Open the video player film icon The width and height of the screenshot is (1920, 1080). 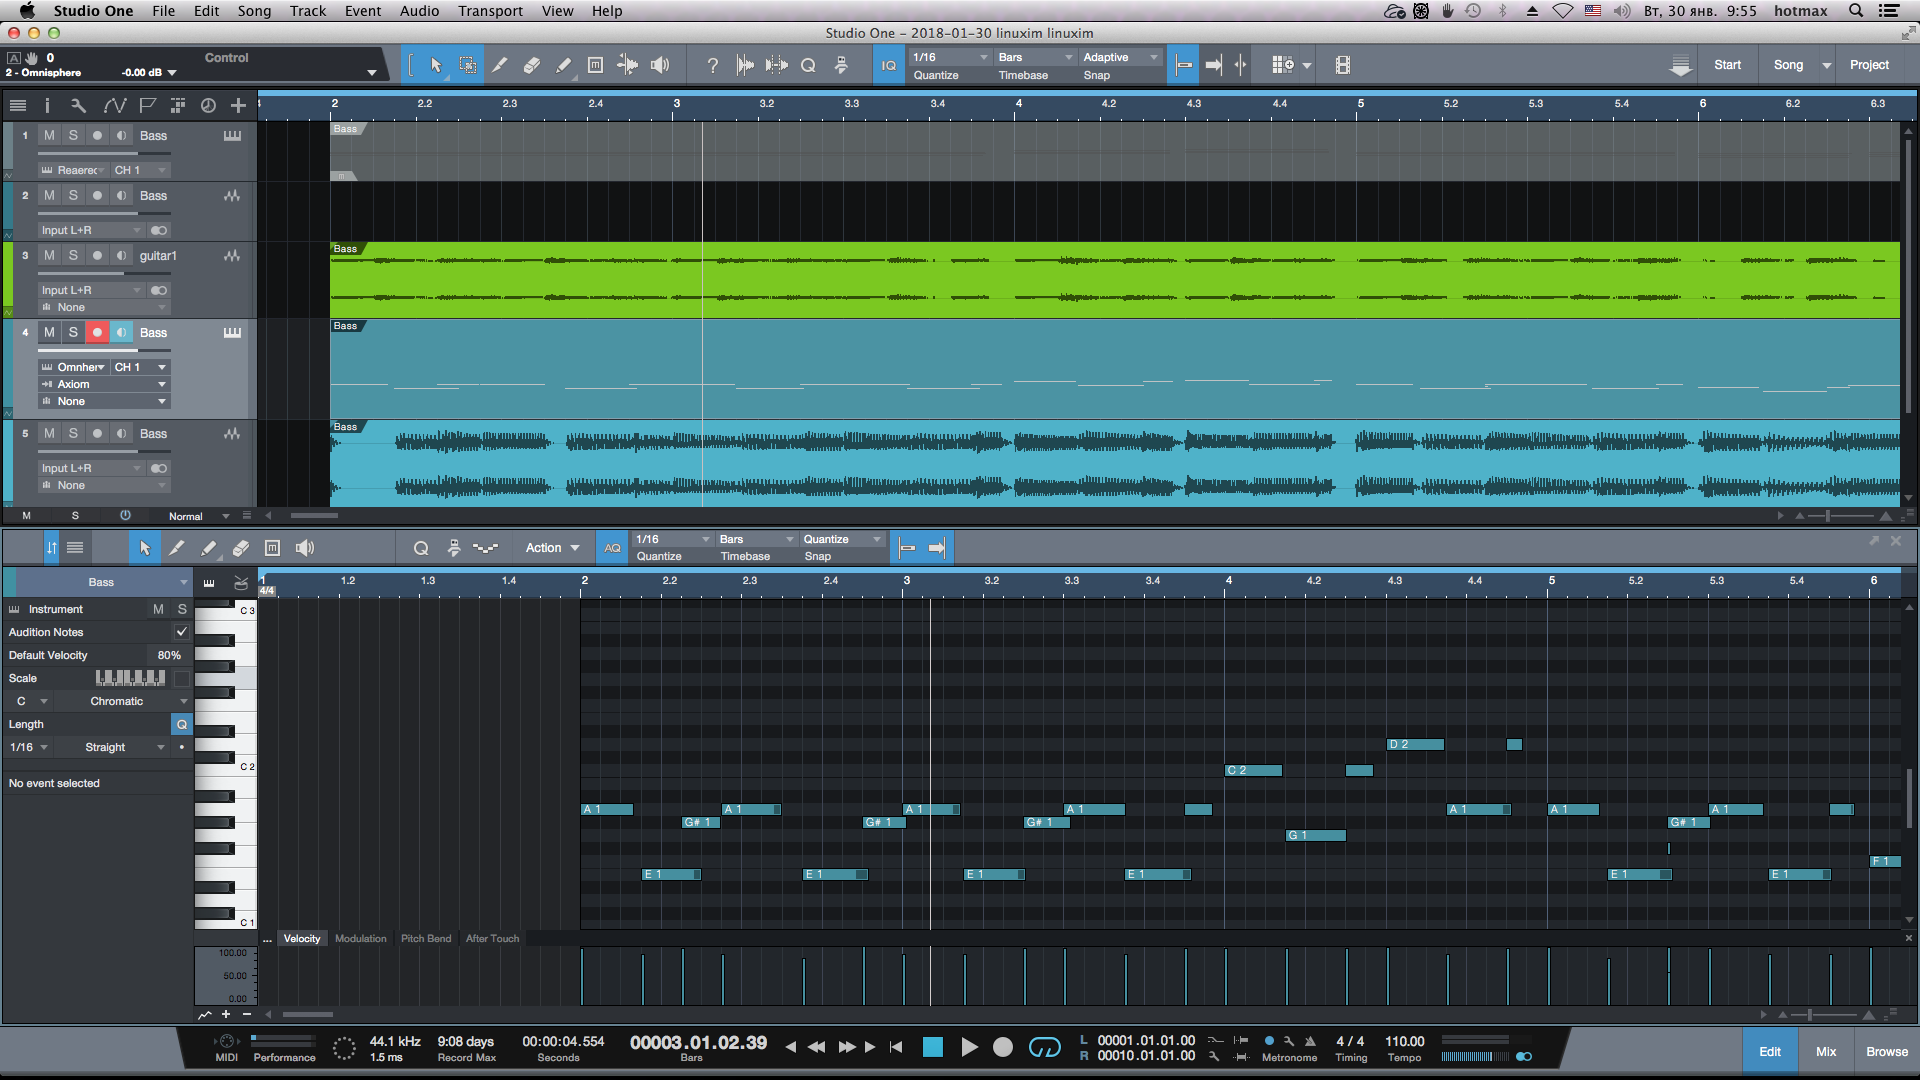[1342, 65]
